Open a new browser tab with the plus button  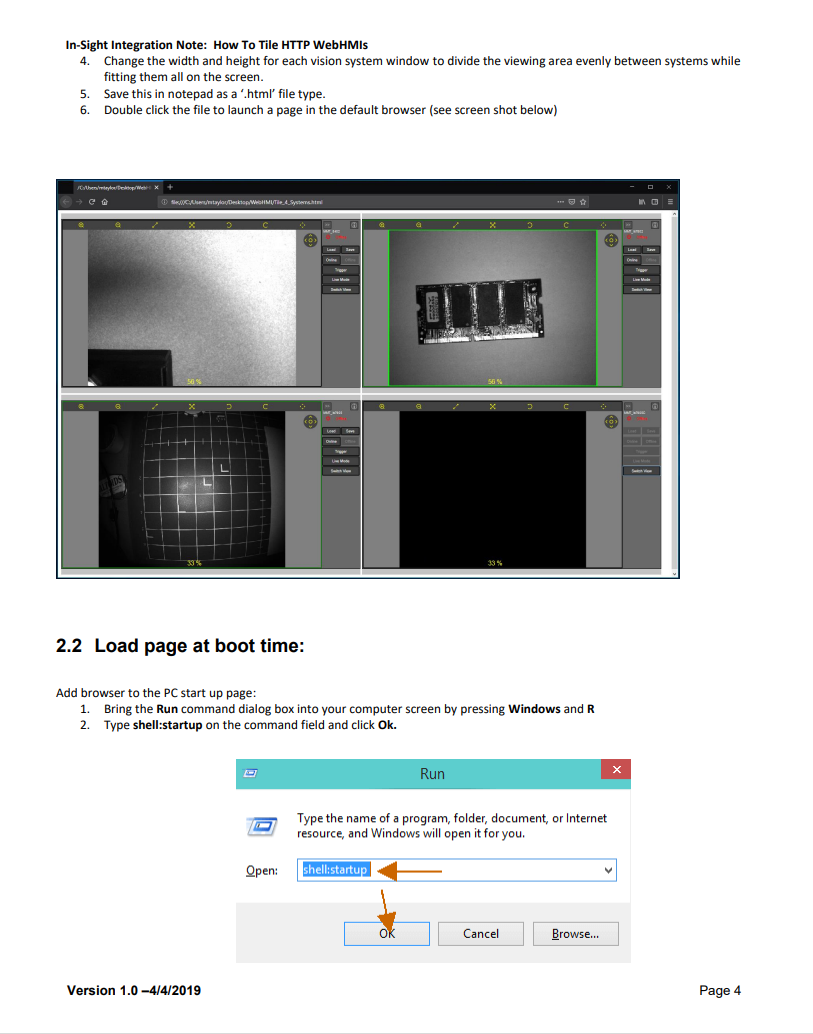coord(169,186)
